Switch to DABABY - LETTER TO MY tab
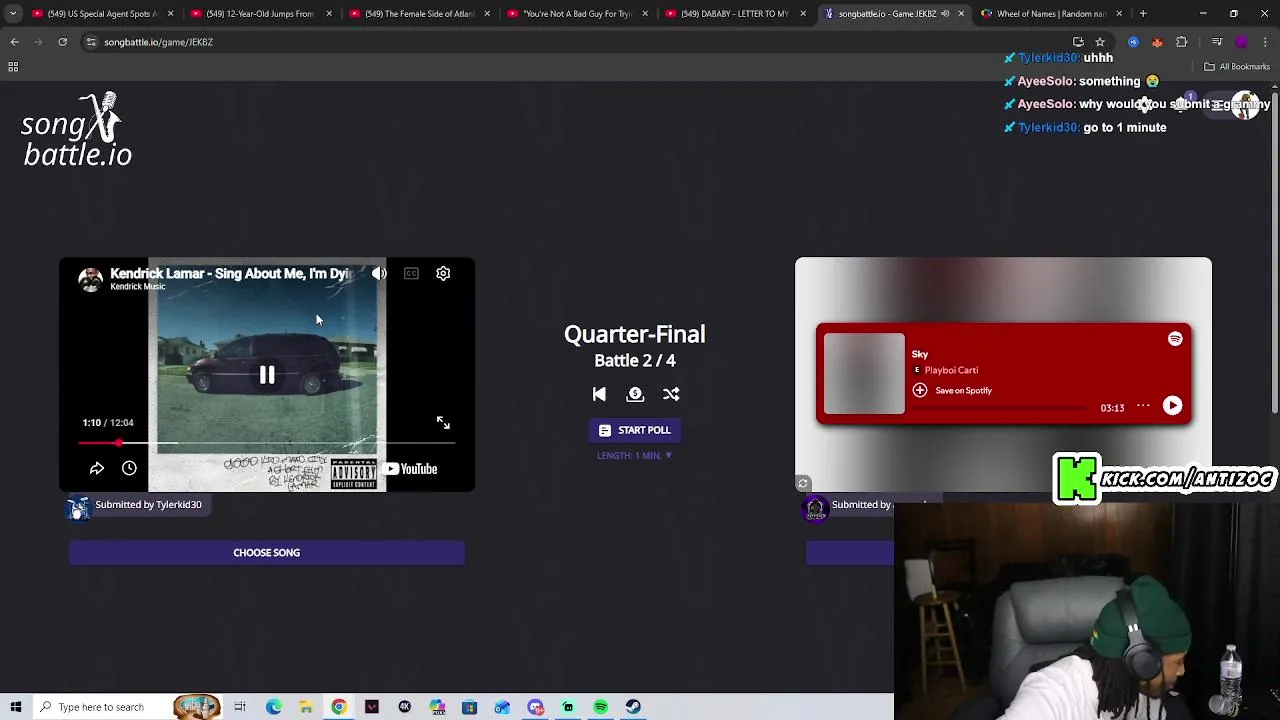The width and height of the screenshot is (1280, 720). click(734, 14)
